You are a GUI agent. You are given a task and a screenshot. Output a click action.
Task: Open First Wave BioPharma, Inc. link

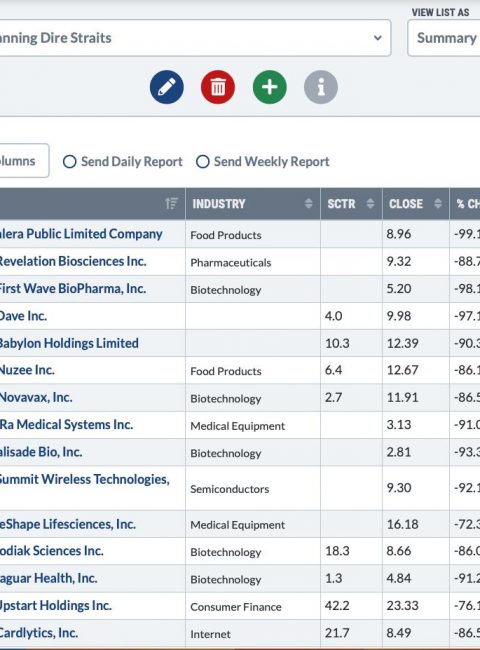point(73,289)
